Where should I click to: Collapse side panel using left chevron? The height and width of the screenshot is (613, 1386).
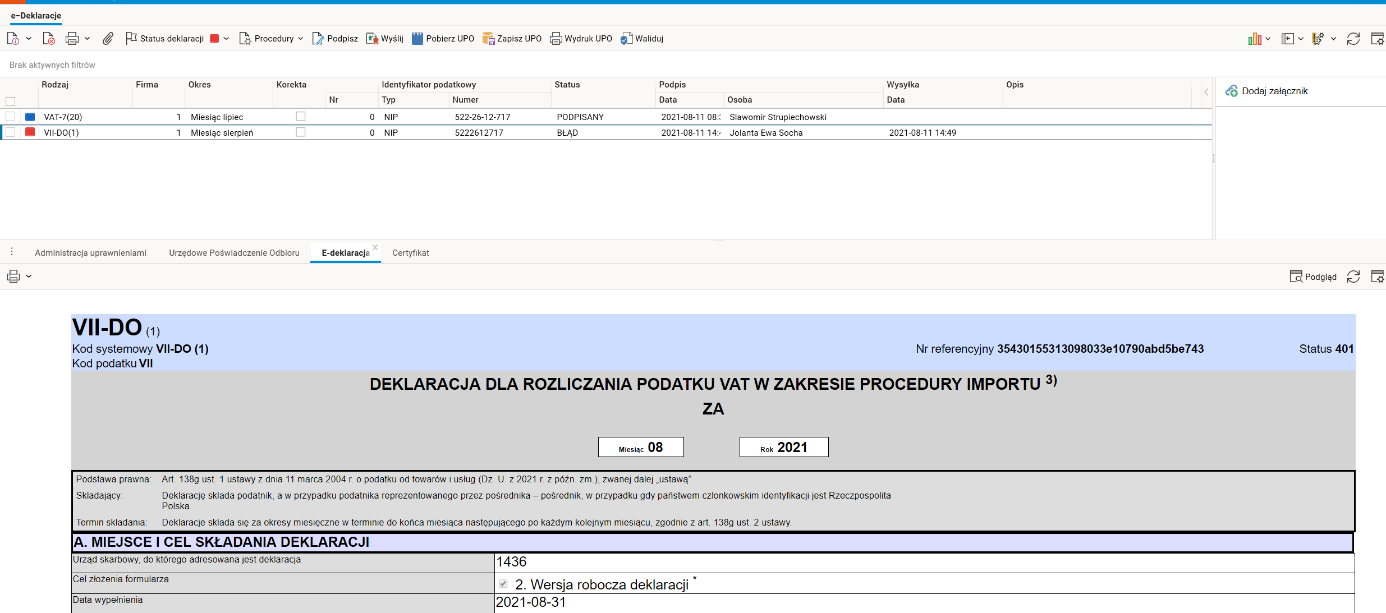pyautogui.click(x=1205, y=91)
